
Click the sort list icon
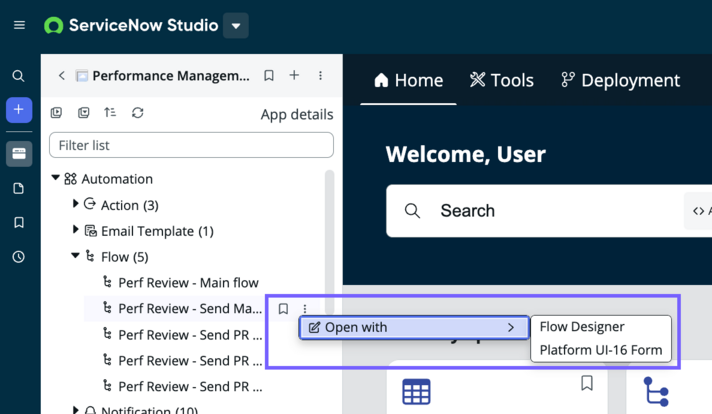(110, 112)
